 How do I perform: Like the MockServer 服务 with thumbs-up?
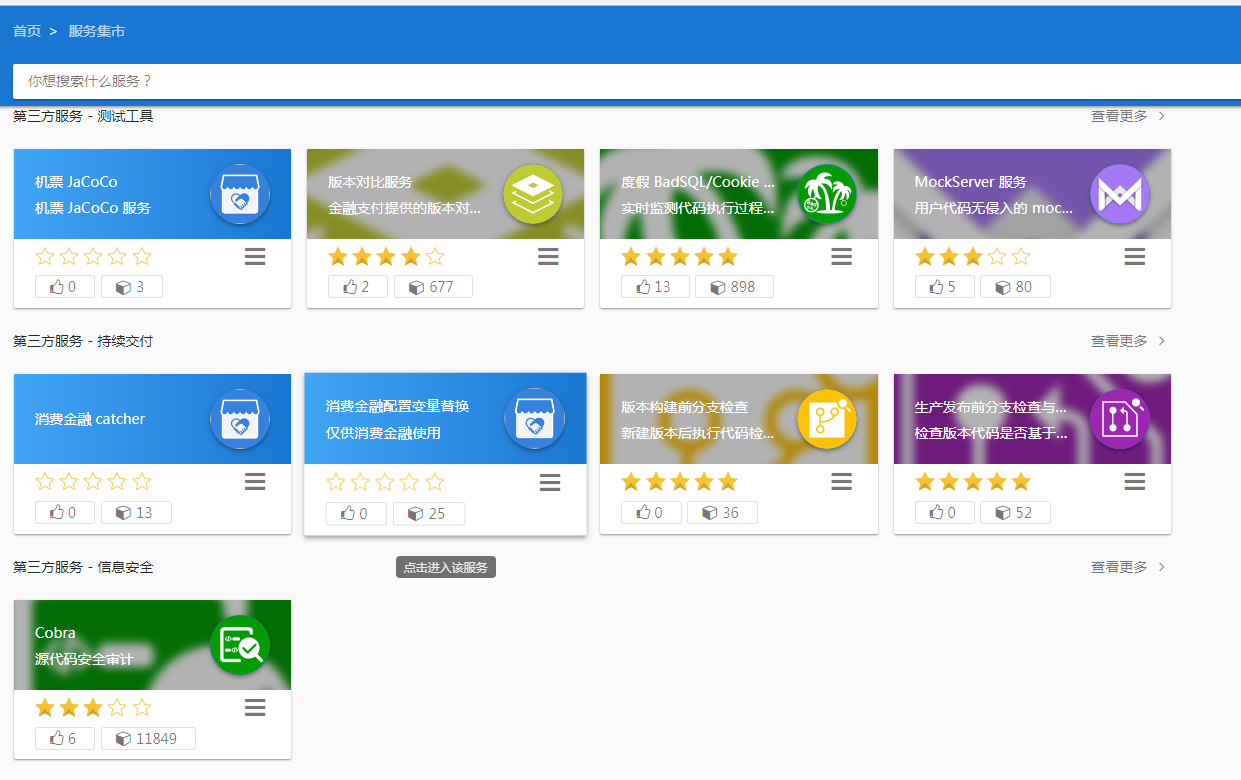944,287
